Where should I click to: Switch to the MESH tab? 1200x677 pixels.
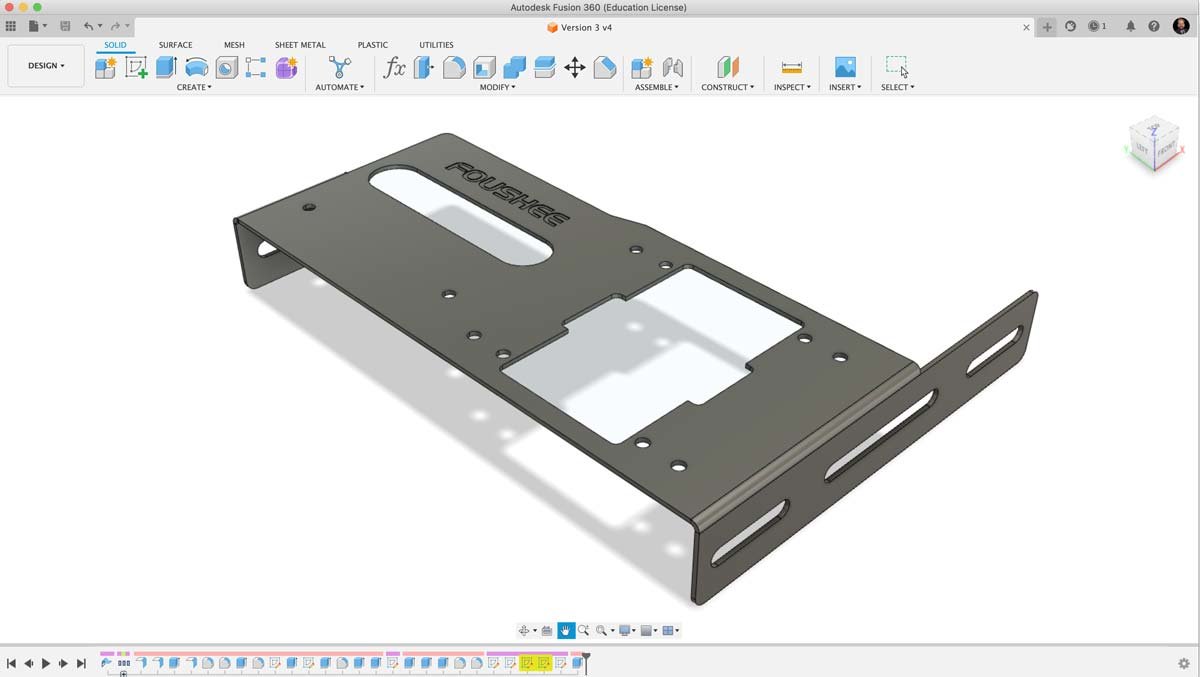pos(234,45)
